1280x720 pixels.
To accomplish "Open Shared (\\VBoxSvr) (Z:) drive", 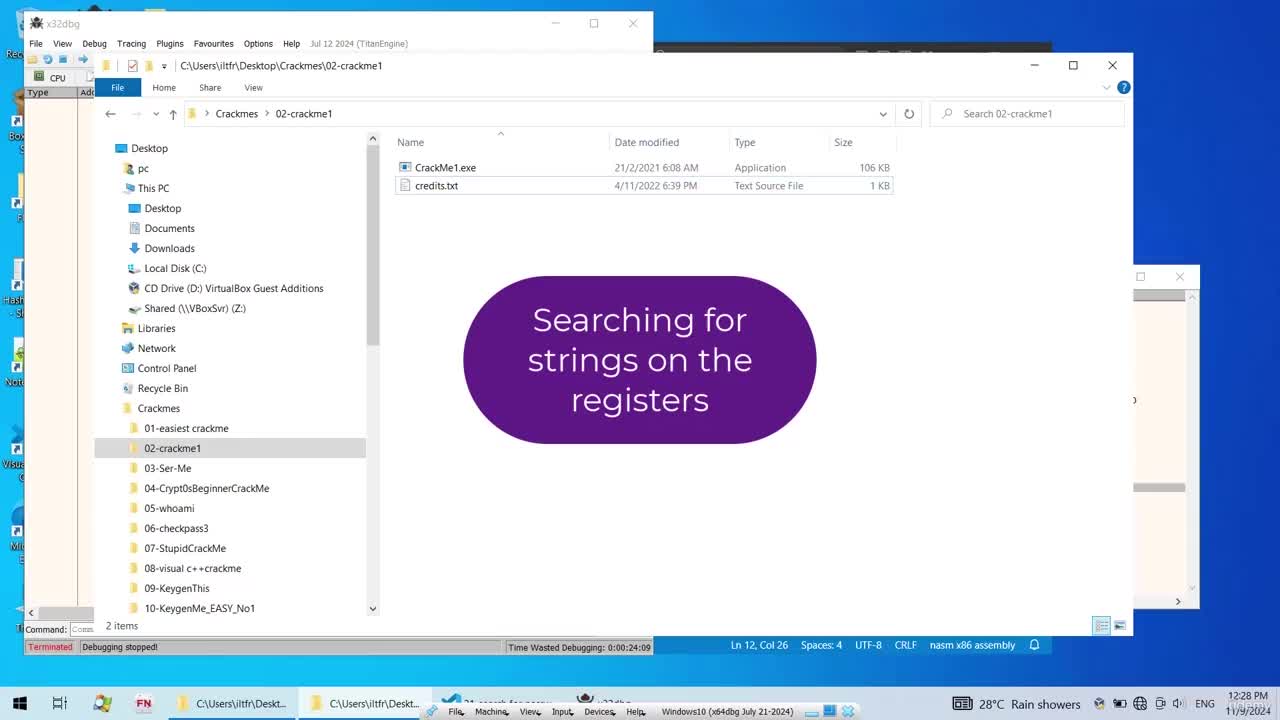I will [x=194, y=308].
